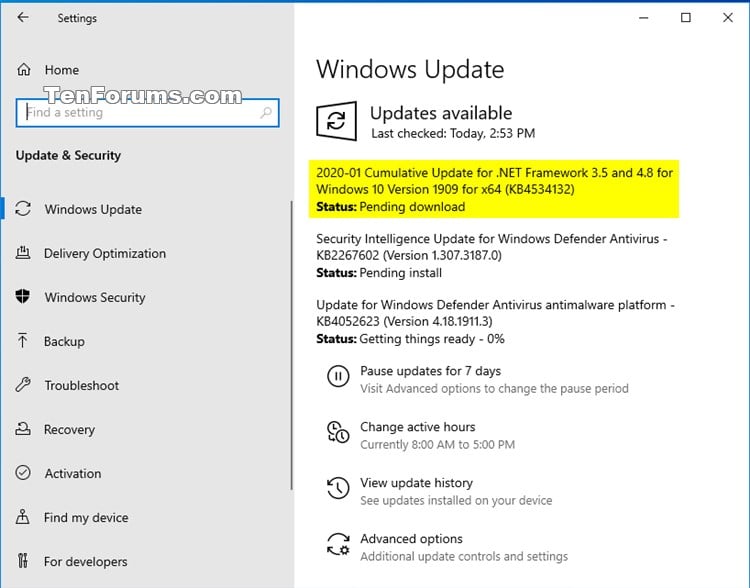Click the pause circle icon
This screenshot has height=588, width=750.
(338, 376)
